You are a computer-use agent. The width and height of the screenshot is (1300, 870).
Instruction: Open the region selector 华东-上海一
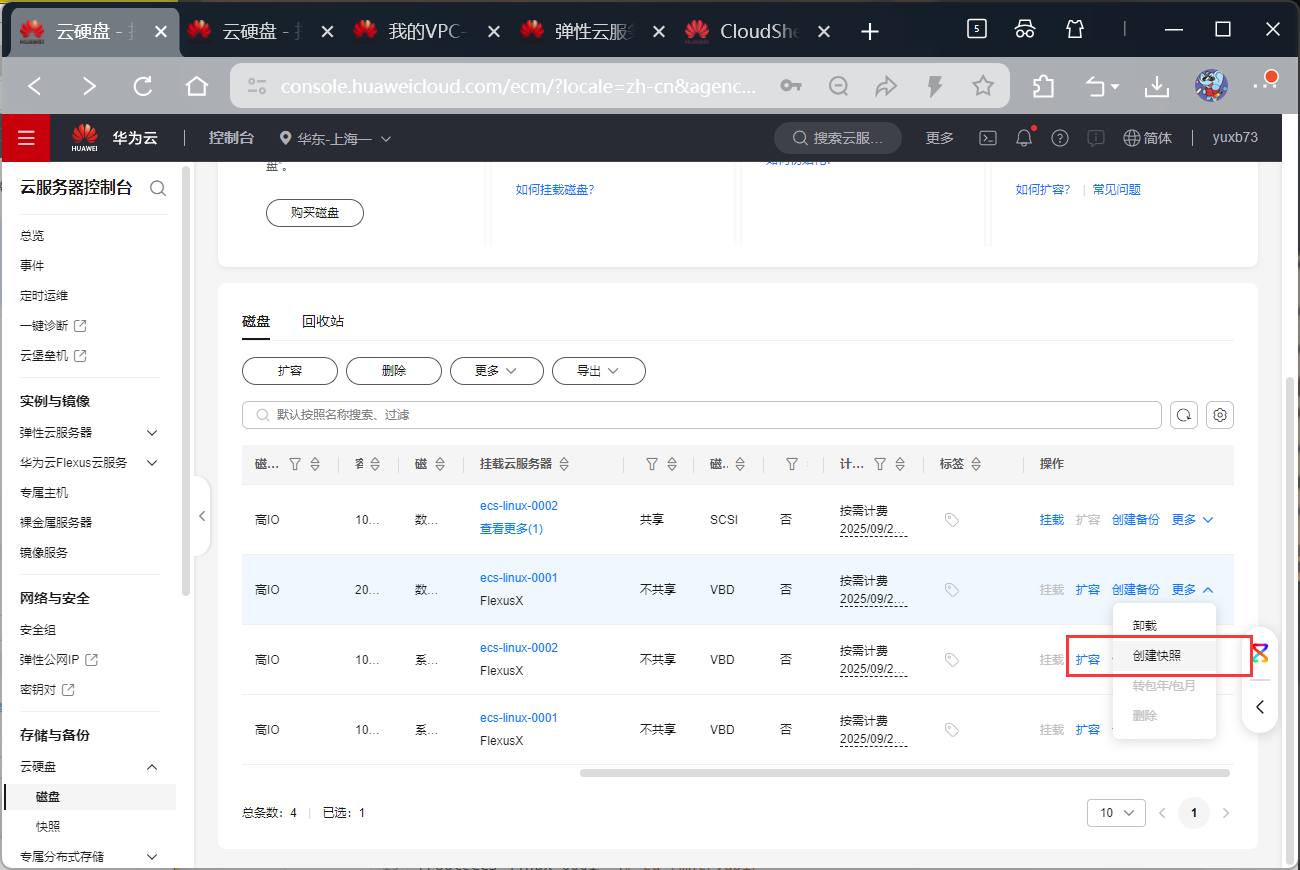[336, 139]
